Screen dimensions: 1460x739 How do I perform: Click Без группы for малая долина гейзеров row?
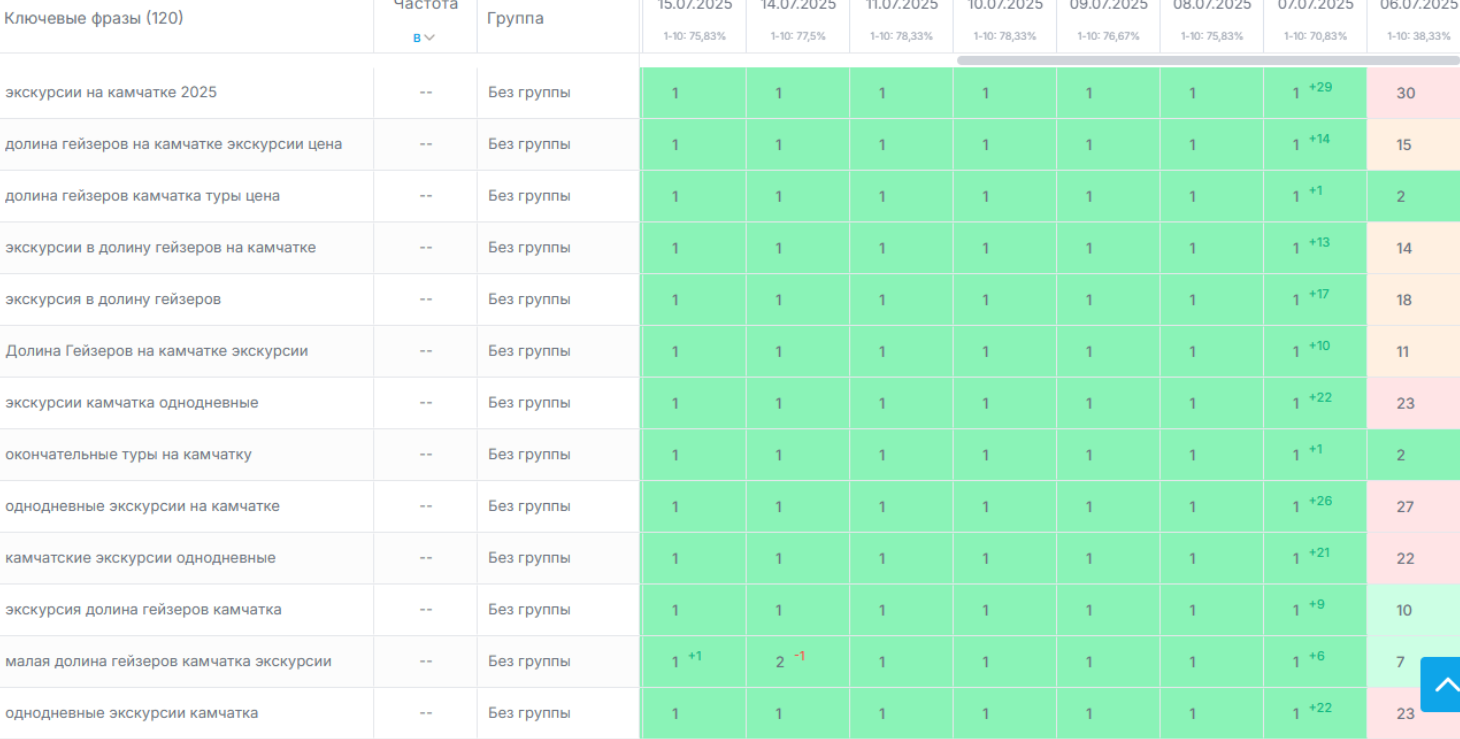529,661
